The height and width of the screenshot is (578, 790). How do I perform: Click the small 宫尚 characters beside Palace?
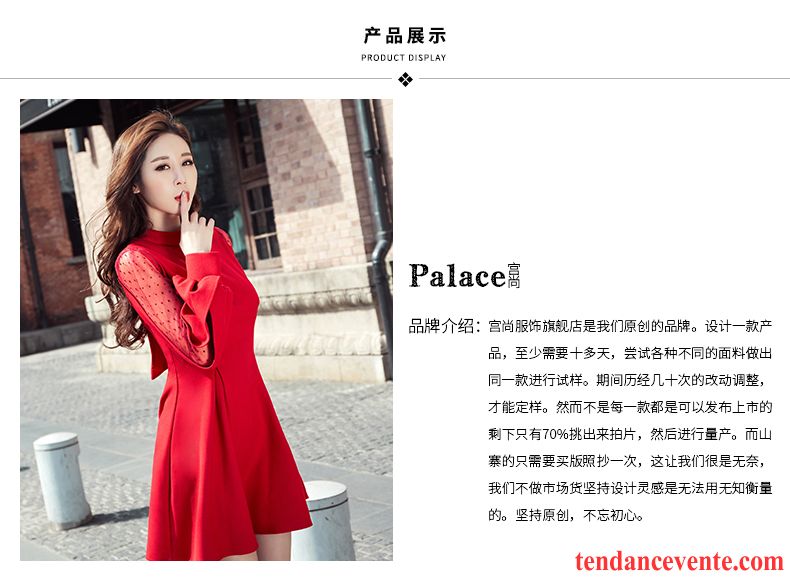(x=514, y=276)
